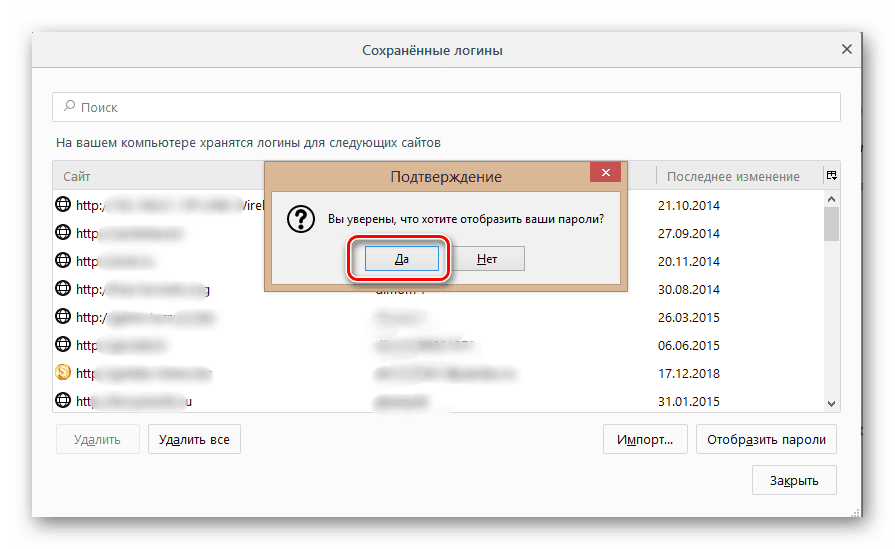Click the globe icon in 20.11.2014 row

[63, 260]
